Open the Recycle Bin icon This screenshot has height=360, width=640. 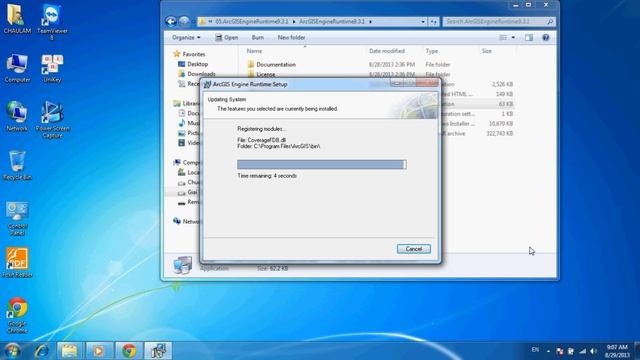17,165
